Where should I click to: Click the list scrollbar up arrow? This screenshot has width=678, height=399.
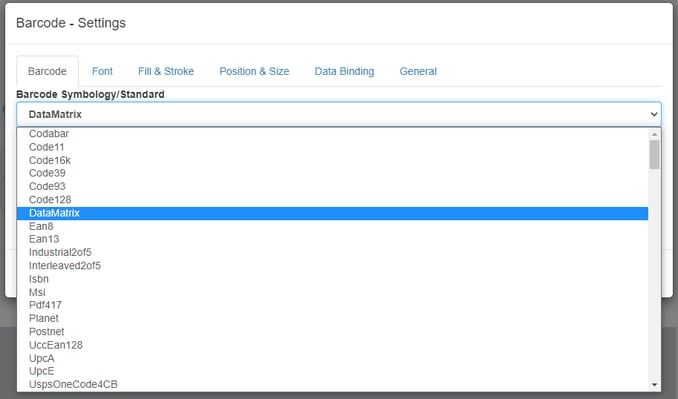point(654,134)
